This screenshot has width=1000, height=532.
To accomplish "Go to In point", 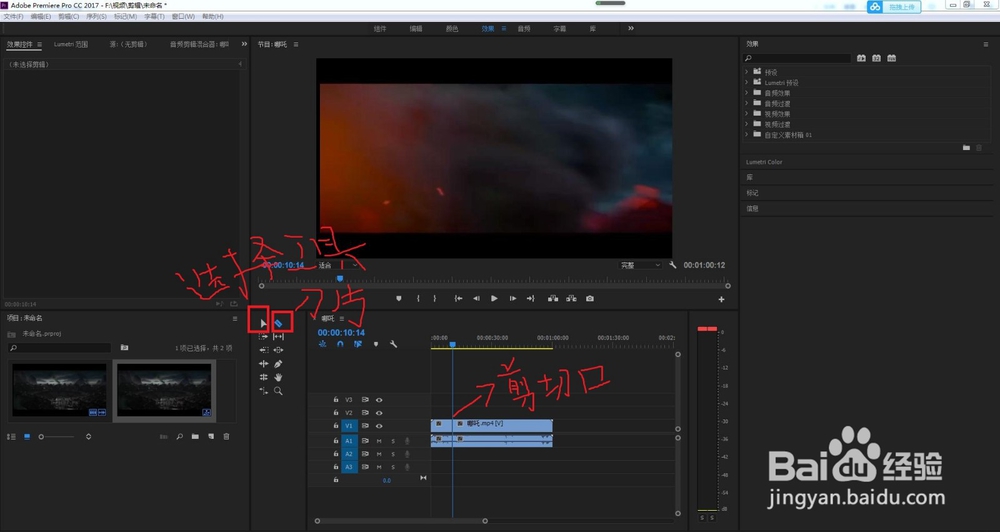I will (x=458, y=299).
